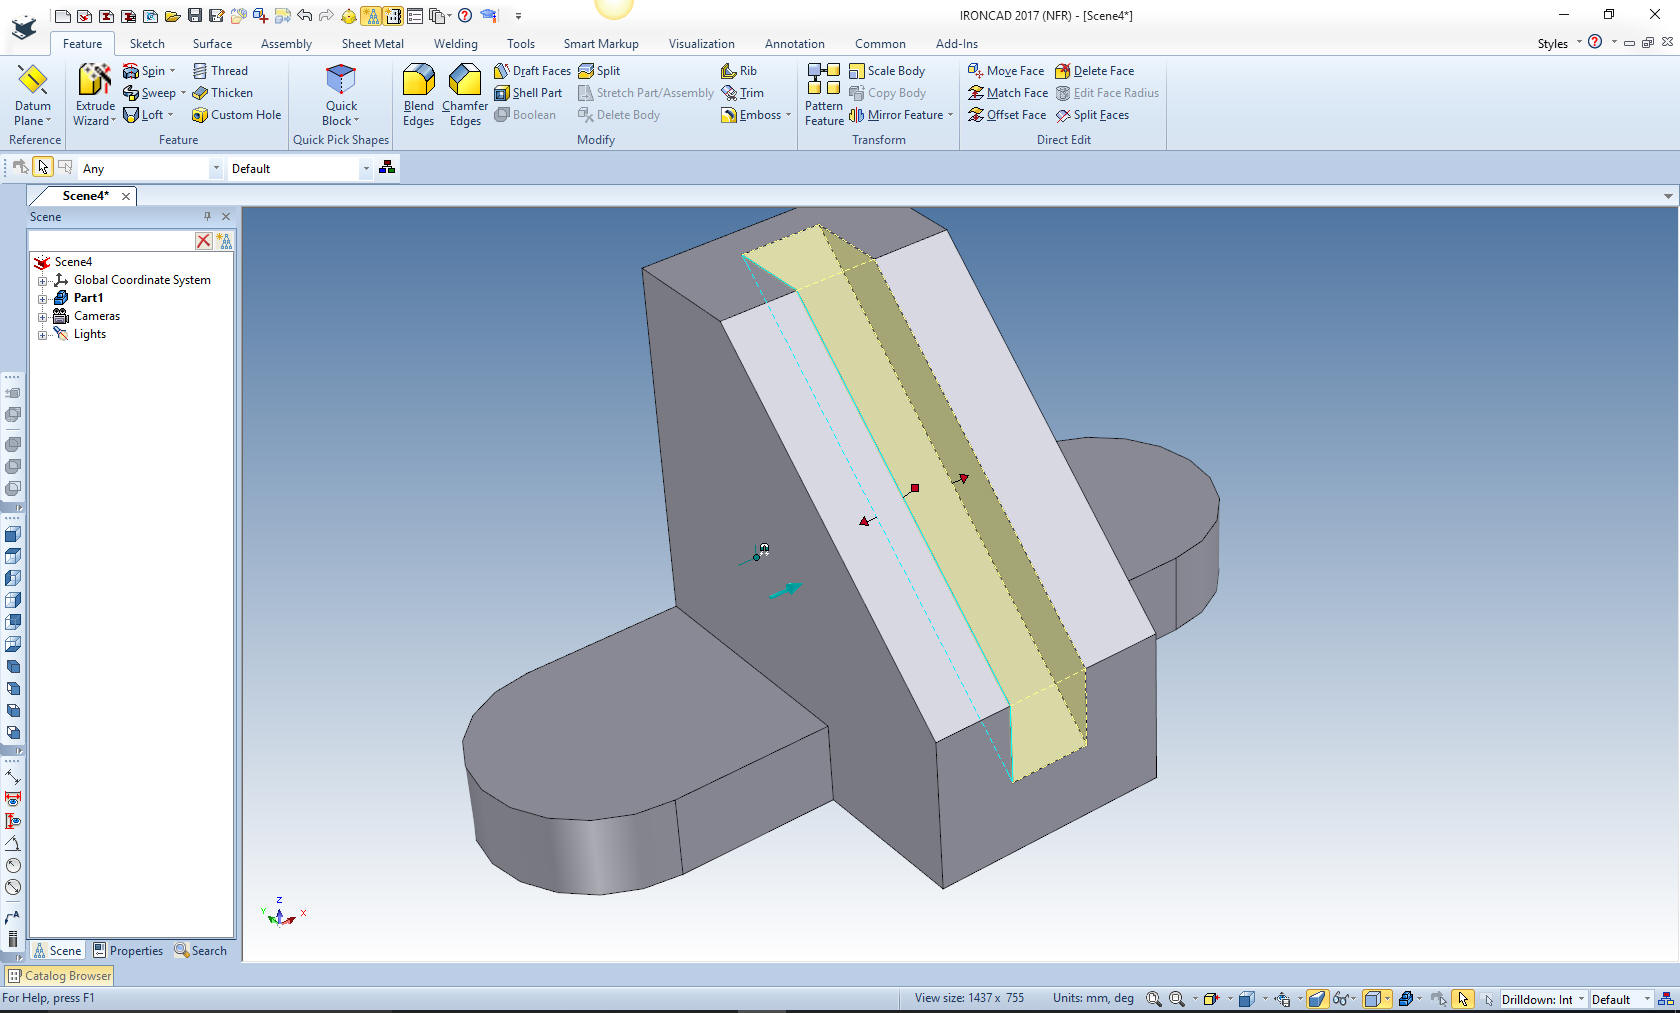This screenshot has width=1680, height=1013.
Task: Open the Properties tab at panel bottom
Action: point(128,951)
